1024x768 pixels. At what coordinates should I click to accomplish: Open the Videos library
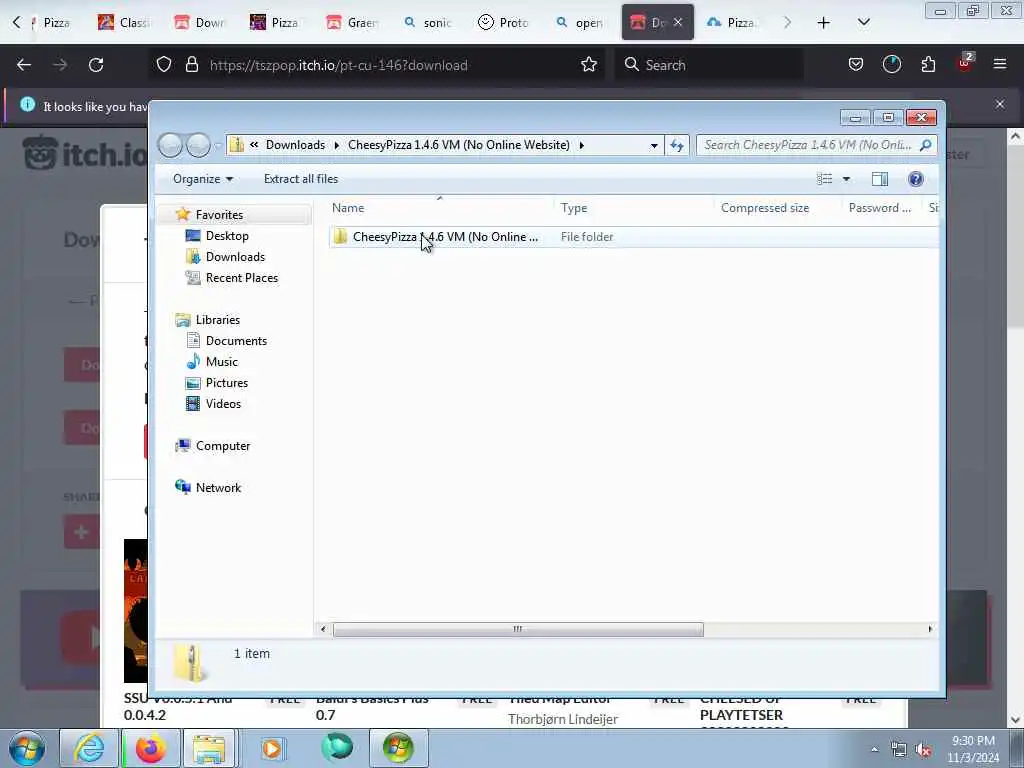pos(223,404)
